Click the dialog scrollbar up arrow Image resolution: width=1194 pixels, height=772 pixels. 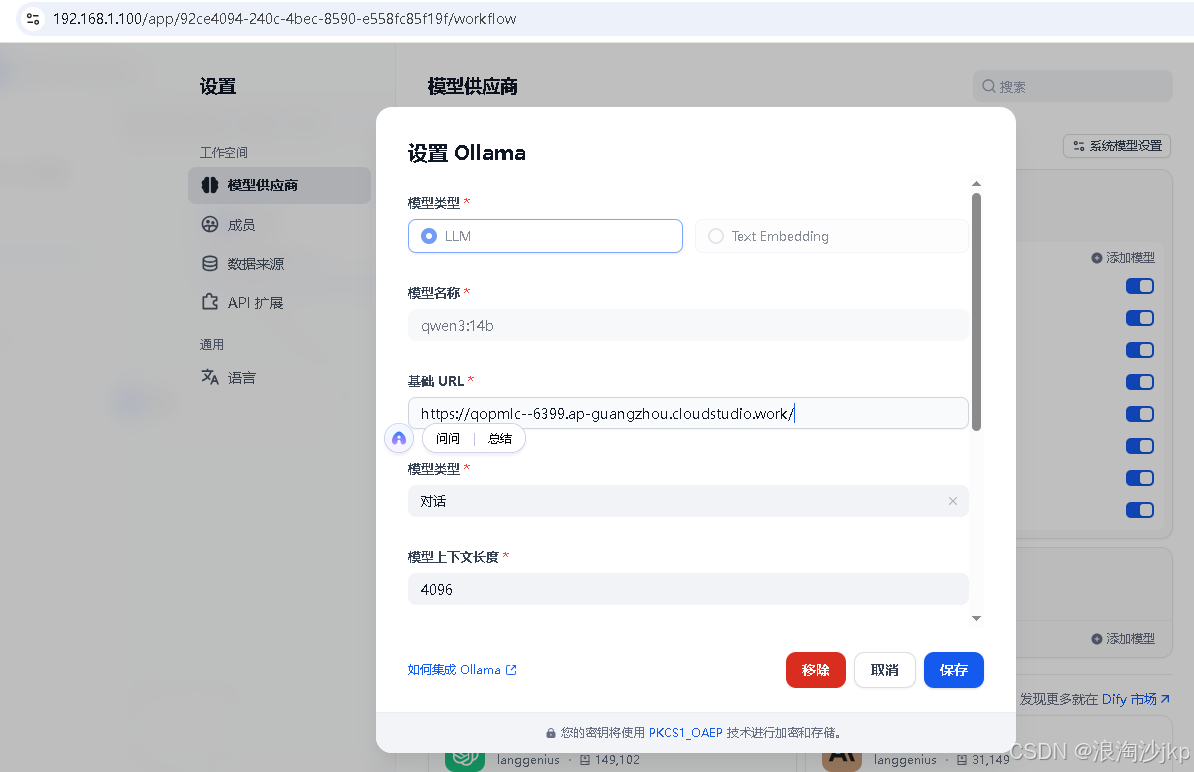tap(976, 183)
